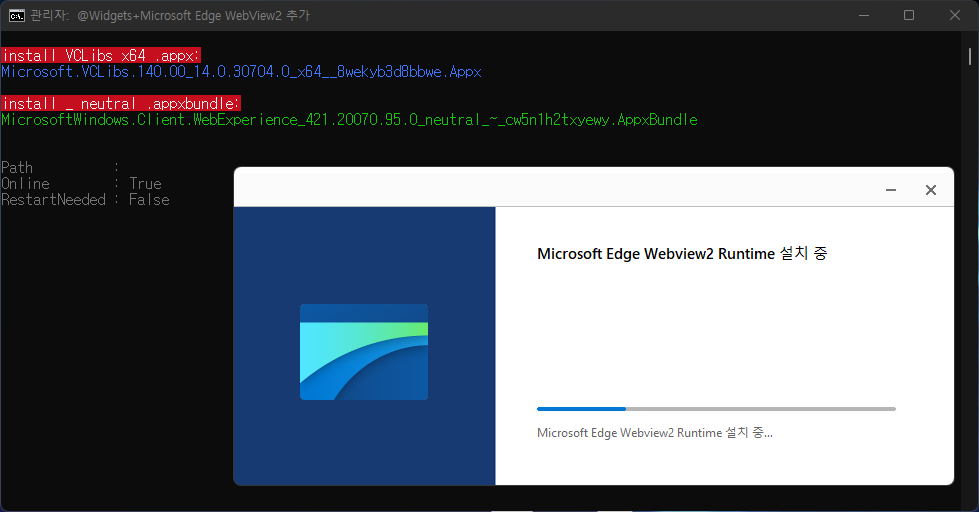Image resolution: width=979 pixels, height=512 pixels.
Task: Click the 'install VCLibs x64 .appx:' line
Action: 101,56
